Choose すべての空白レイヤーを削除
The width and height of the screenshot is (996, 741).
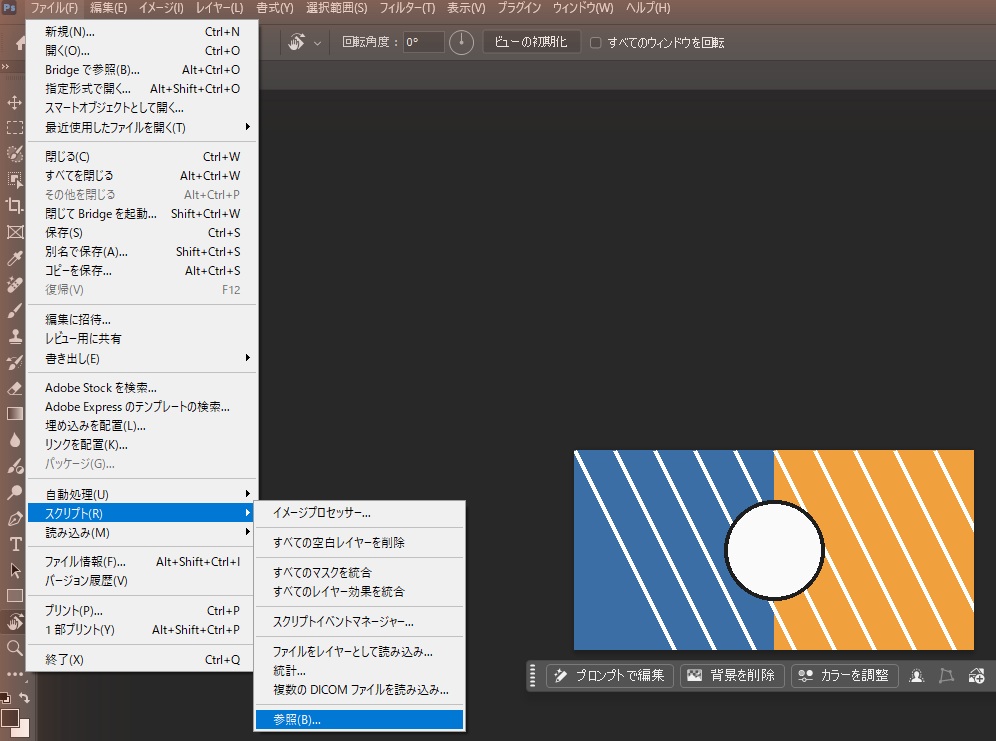pos(360,542)
